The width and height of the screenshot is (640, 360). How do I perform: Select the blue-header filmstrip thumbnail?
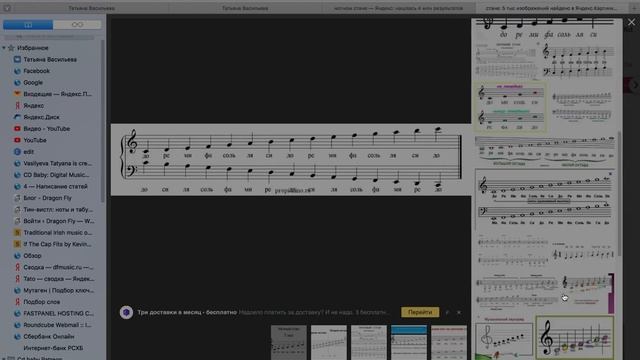pos(409,342)
